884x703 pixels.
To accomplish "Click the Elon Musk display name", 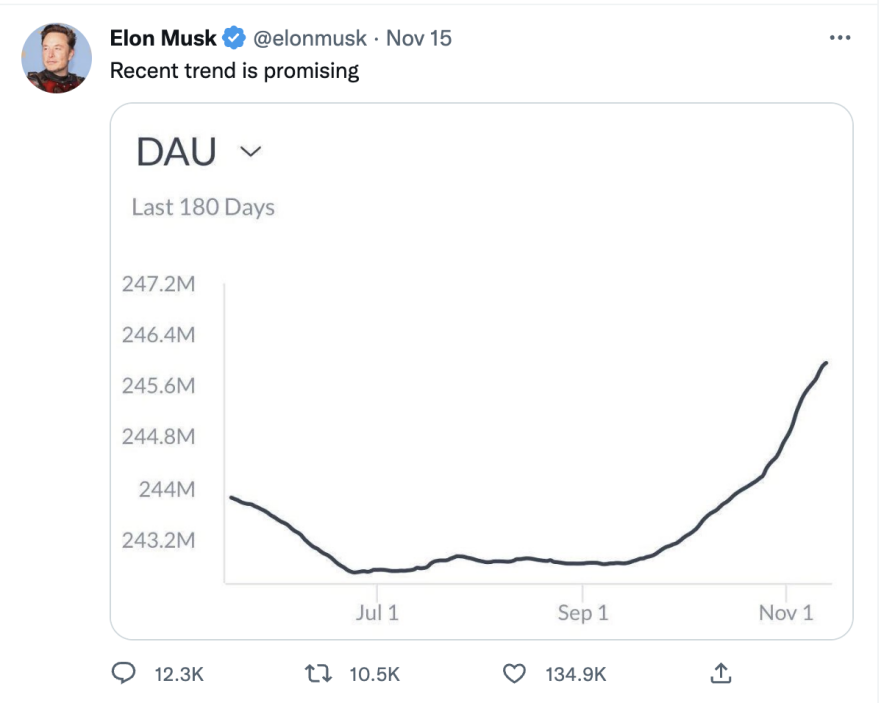I will pyautogui.click(x=163, y=39).
